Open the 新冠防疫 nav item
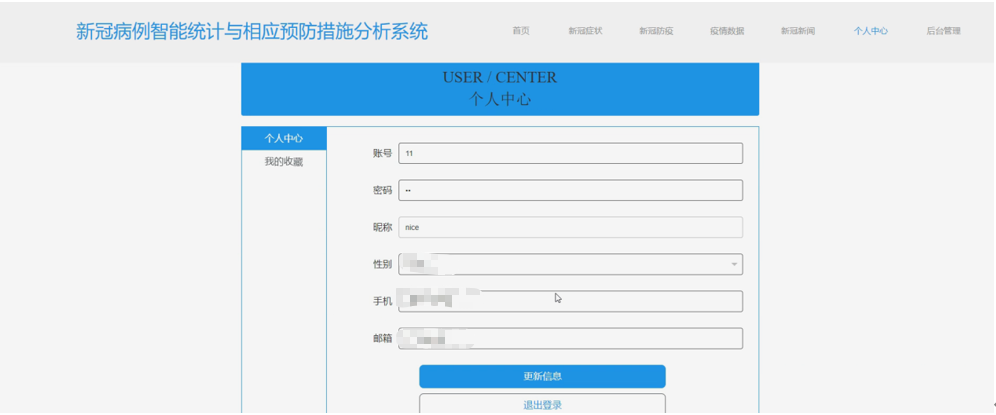Screen dimensions: 996x415 coord(656,31)
